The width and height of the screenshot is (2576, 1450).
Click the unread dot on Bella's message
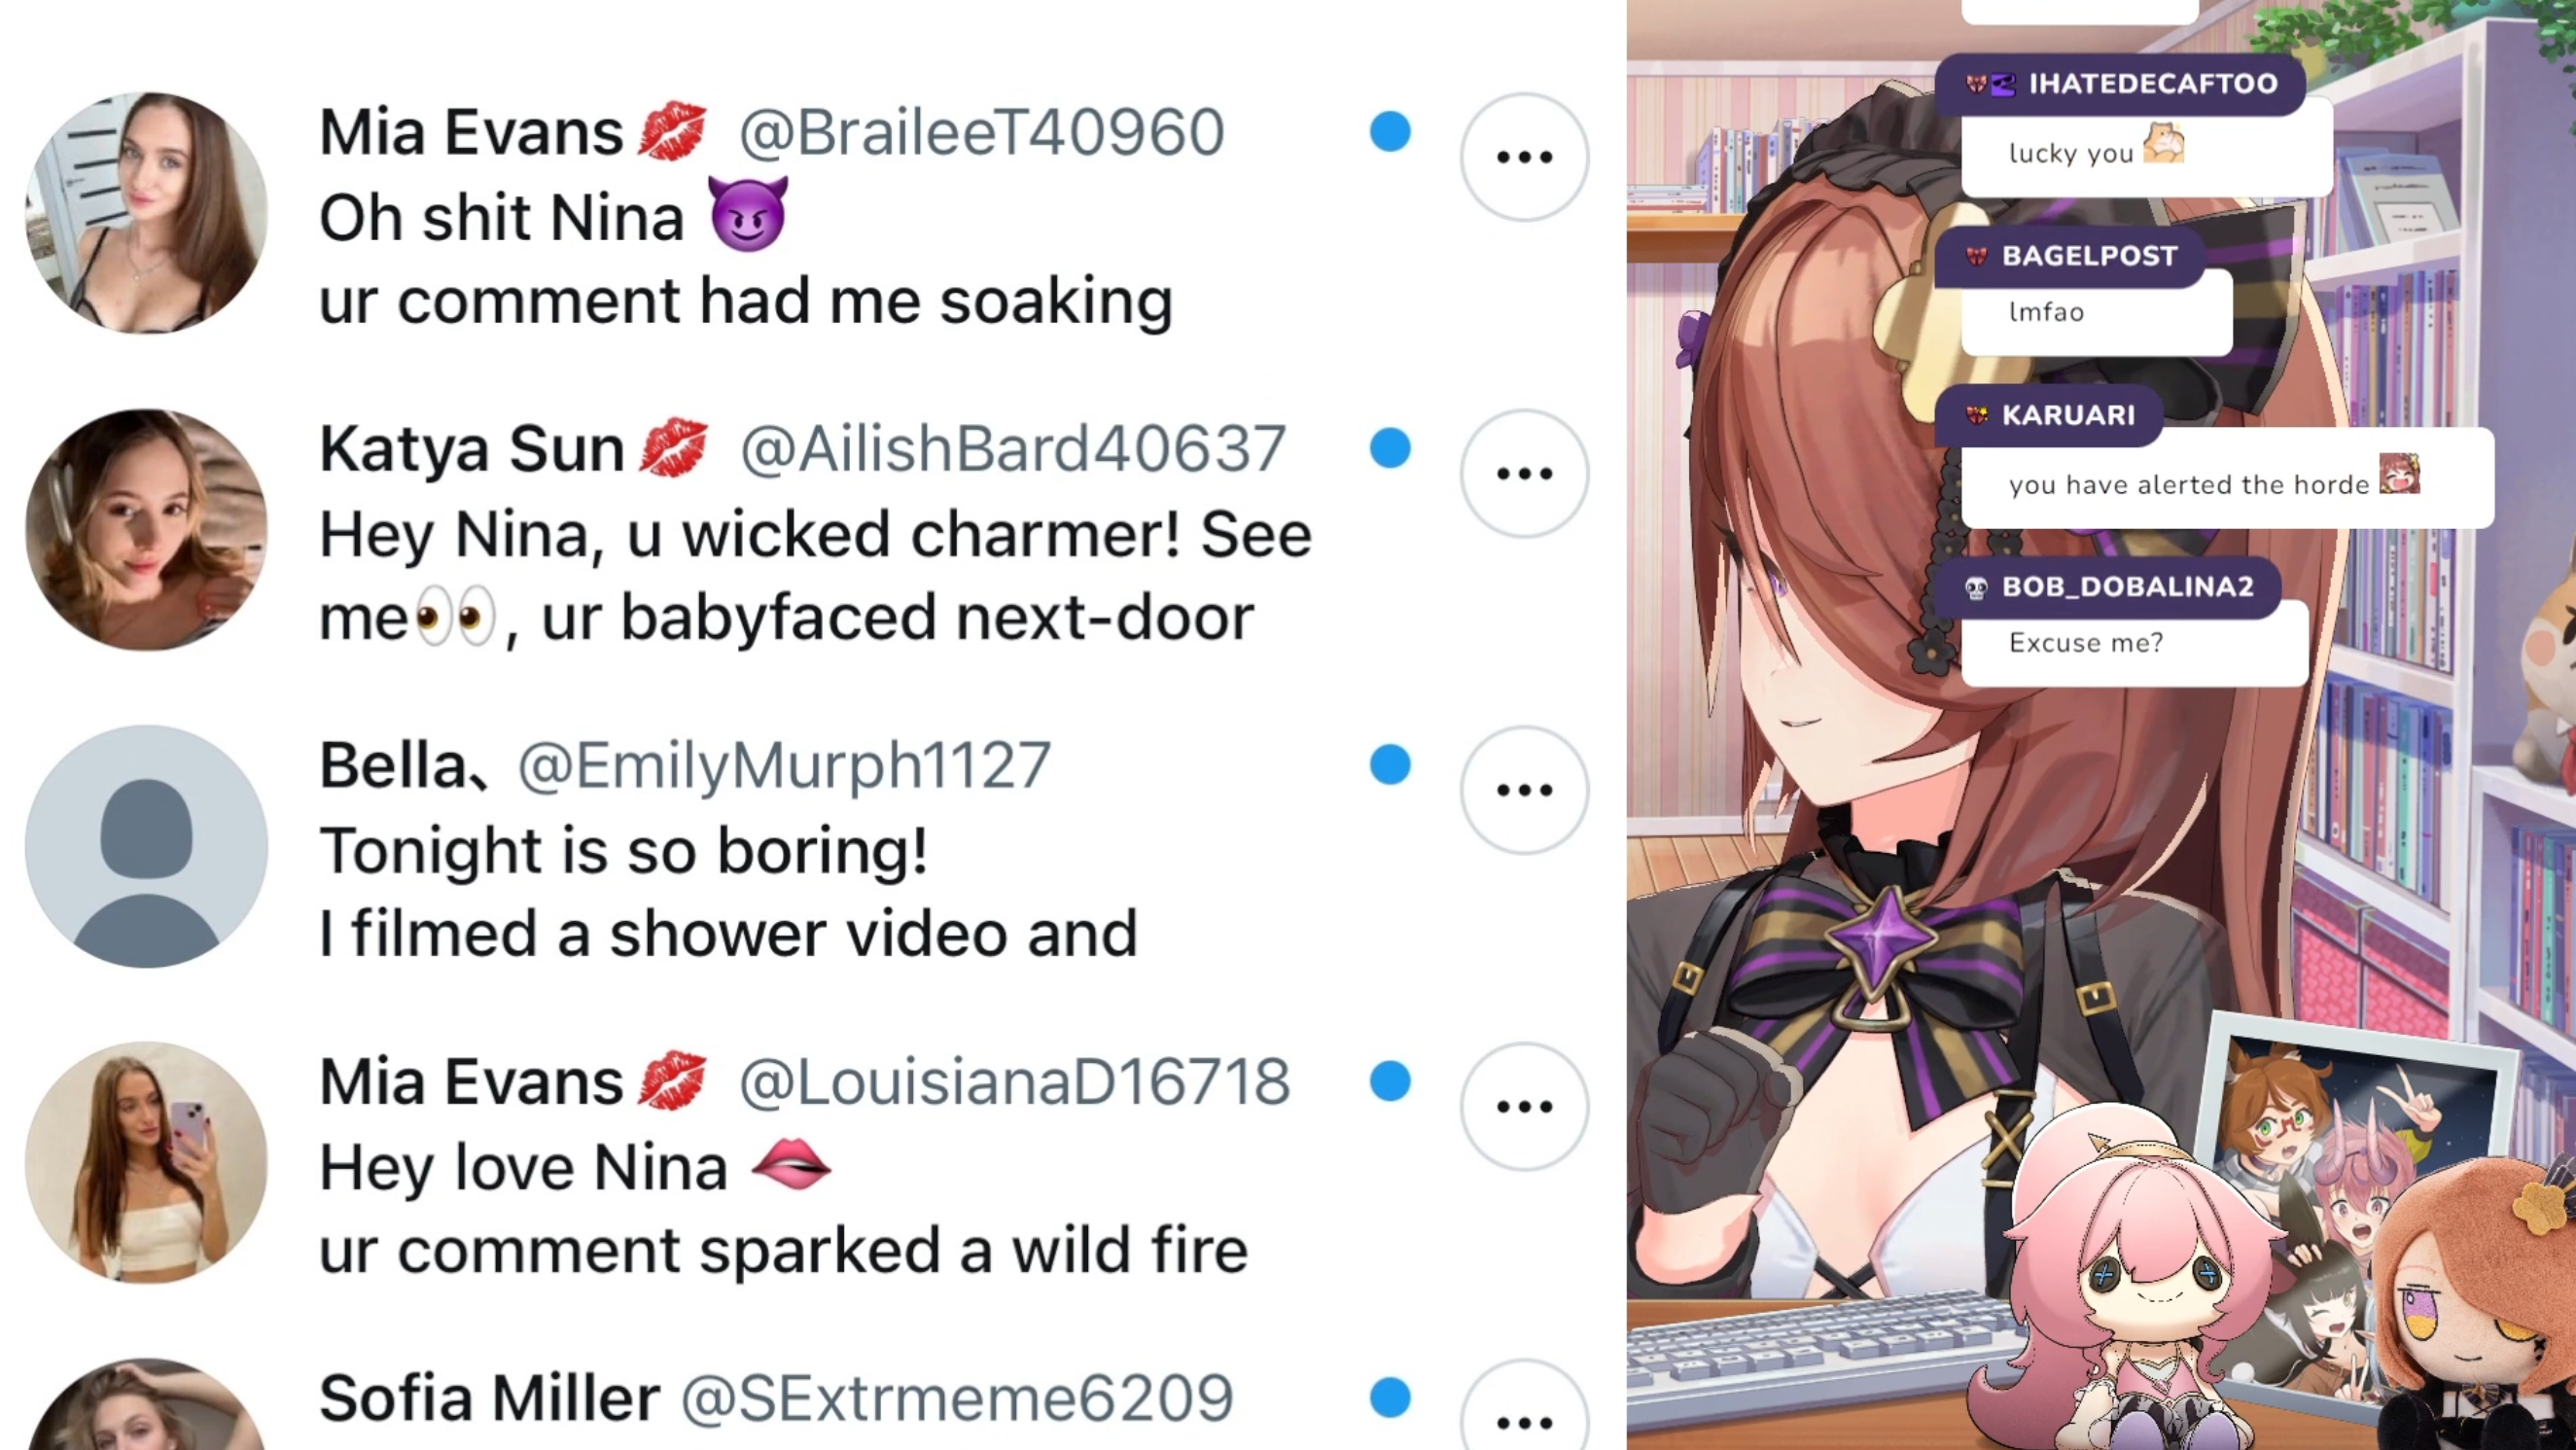pyautogui.click(x=1390, y=765)
